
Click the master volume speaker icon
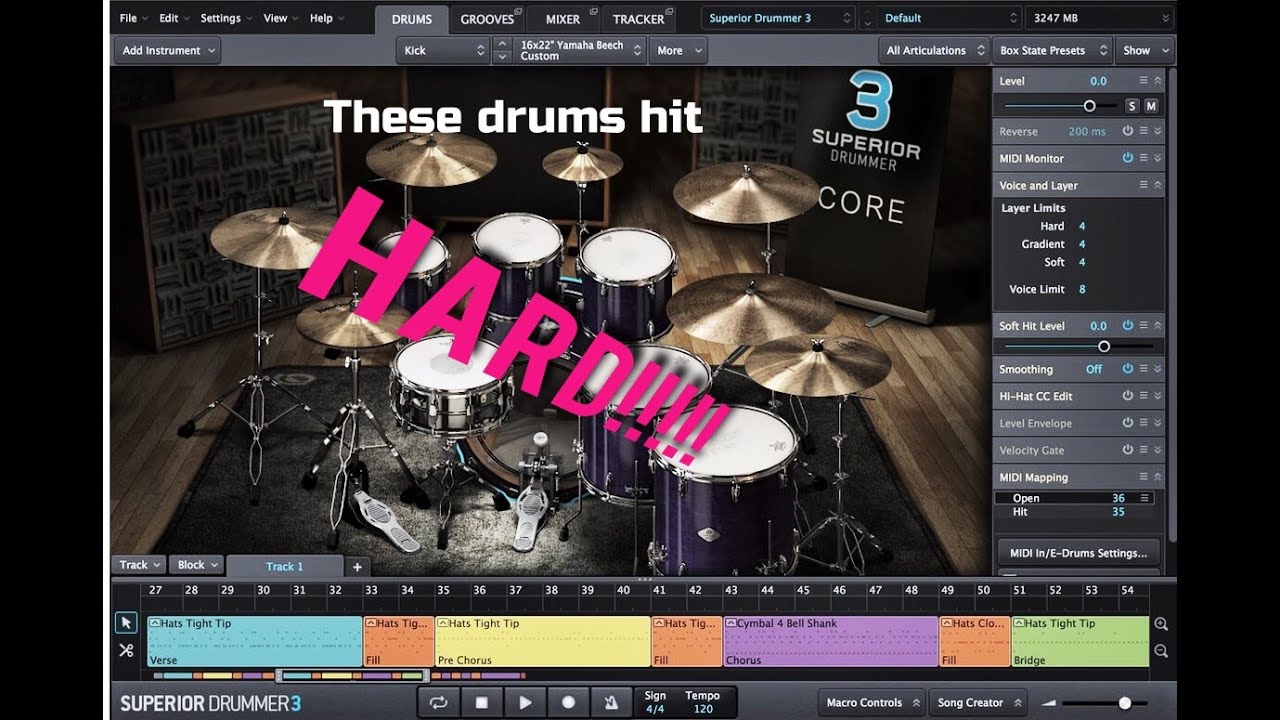coord(1047,703)
